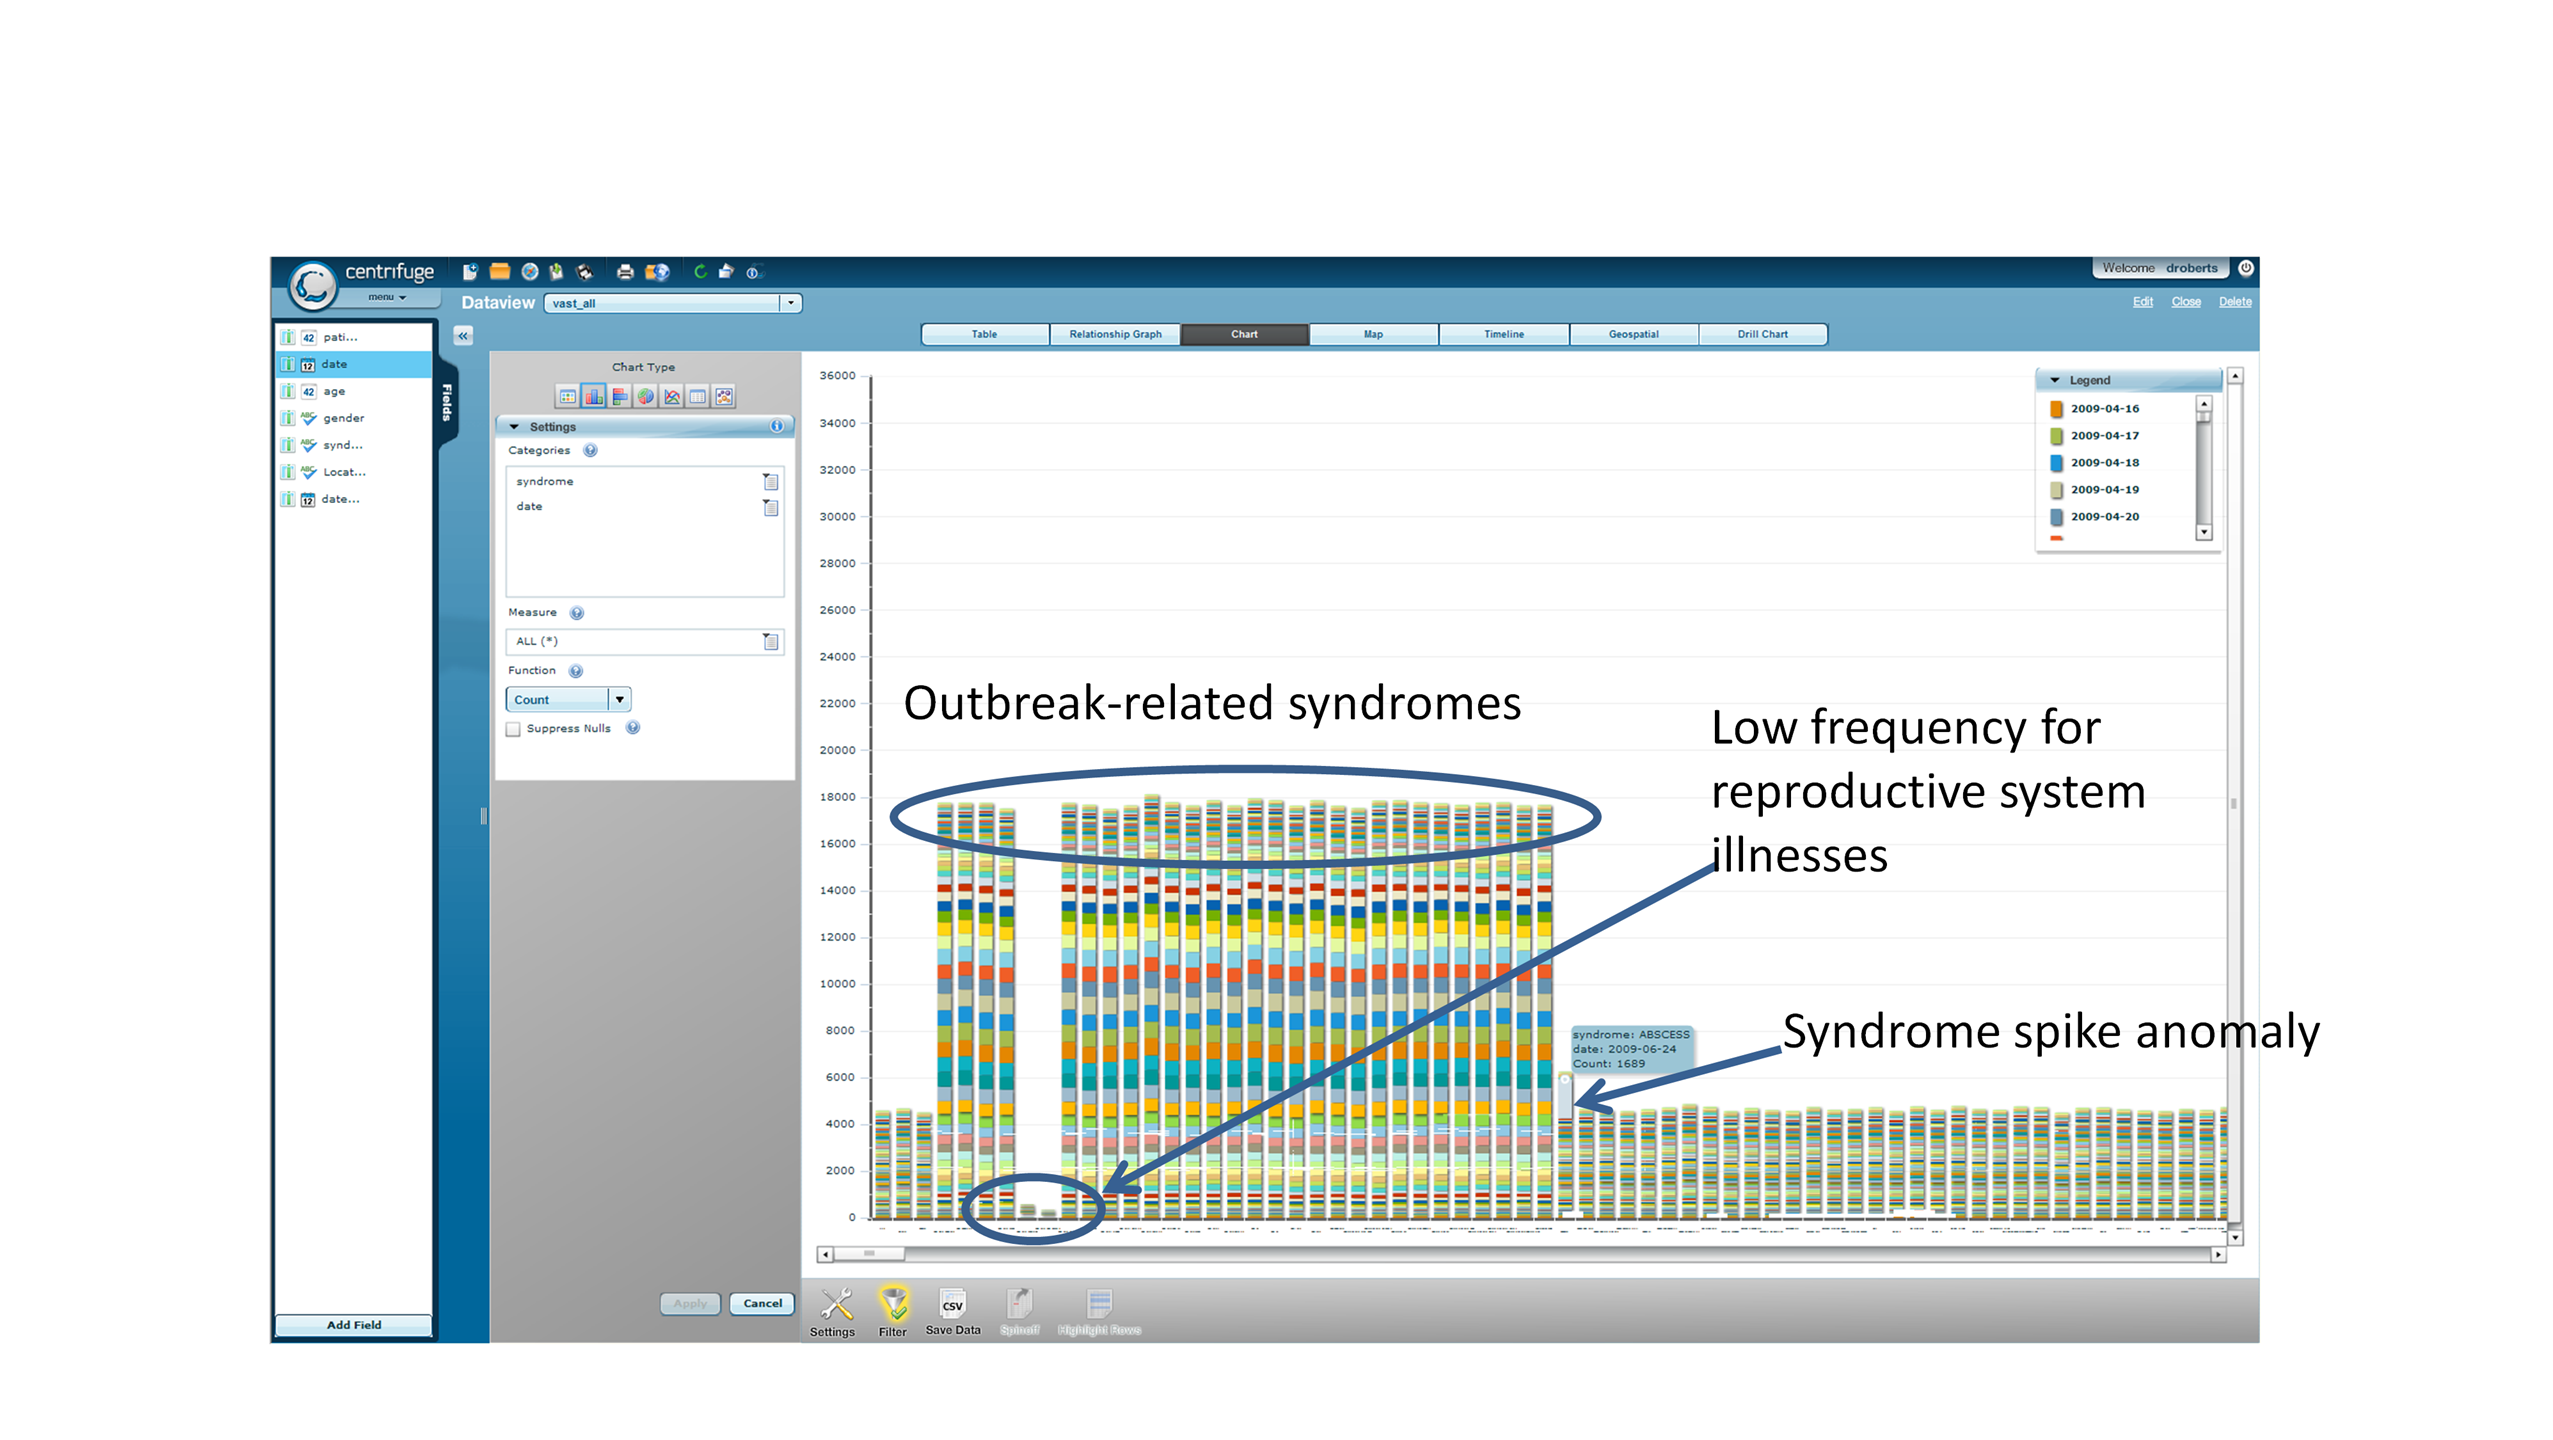Click the print icon in top toolbar
The height and width of the screenshot is (1440, 2553).
625,272
